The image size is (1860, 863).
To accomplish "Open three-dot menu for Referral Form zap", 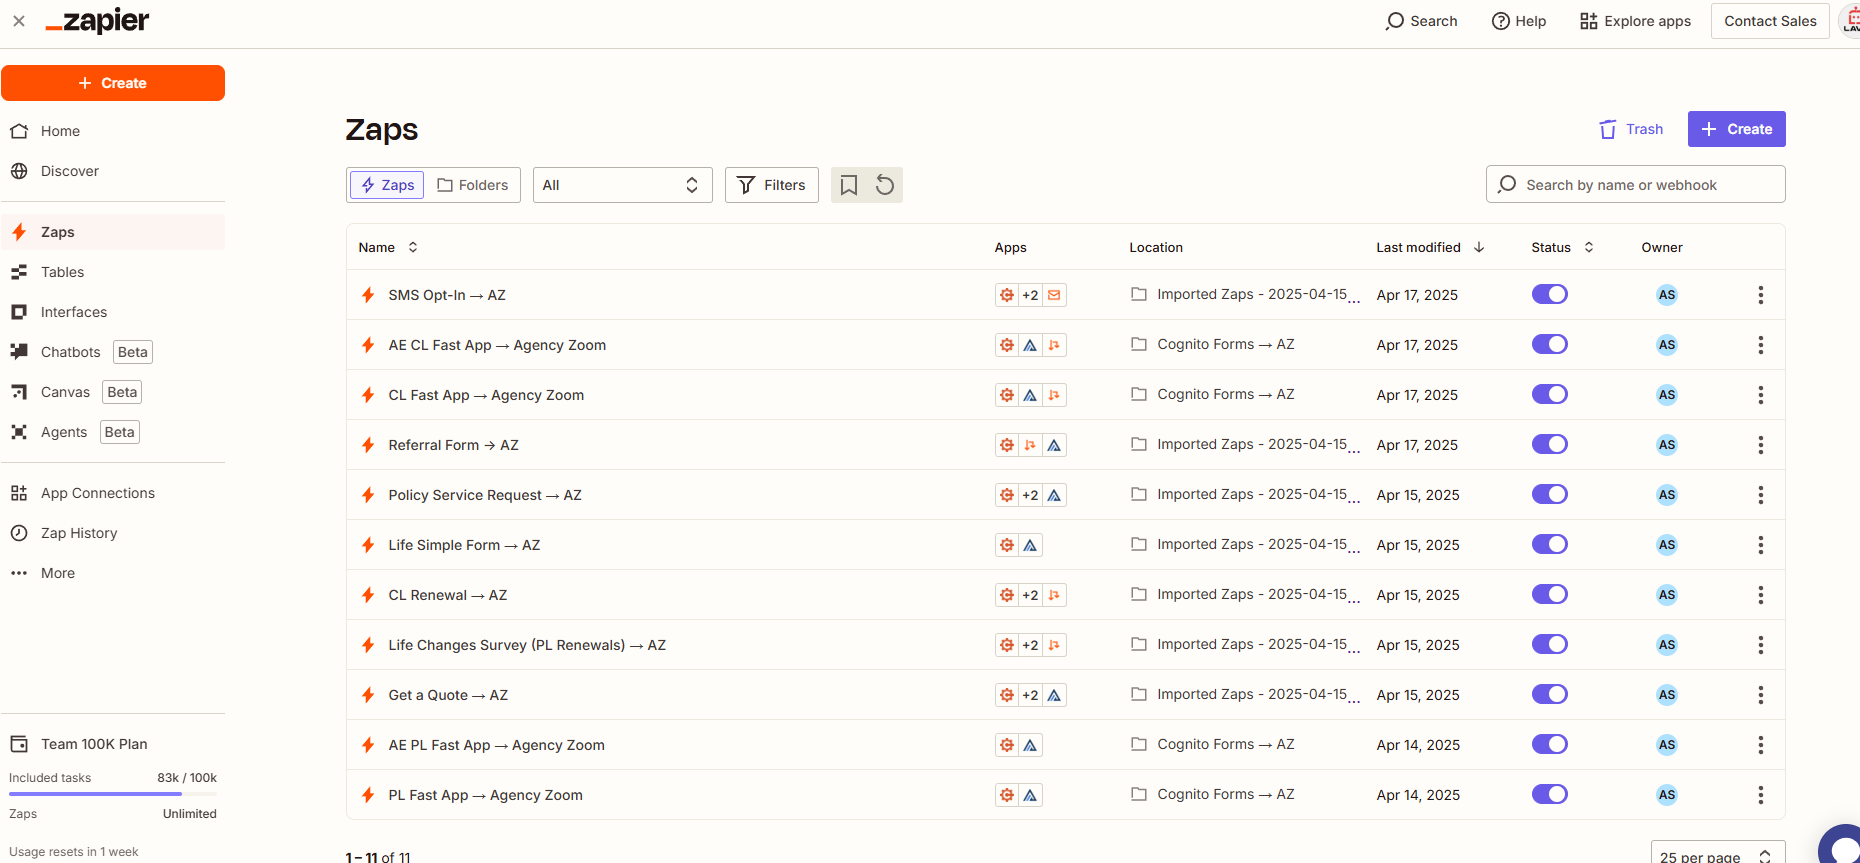I will [1760, 445].
